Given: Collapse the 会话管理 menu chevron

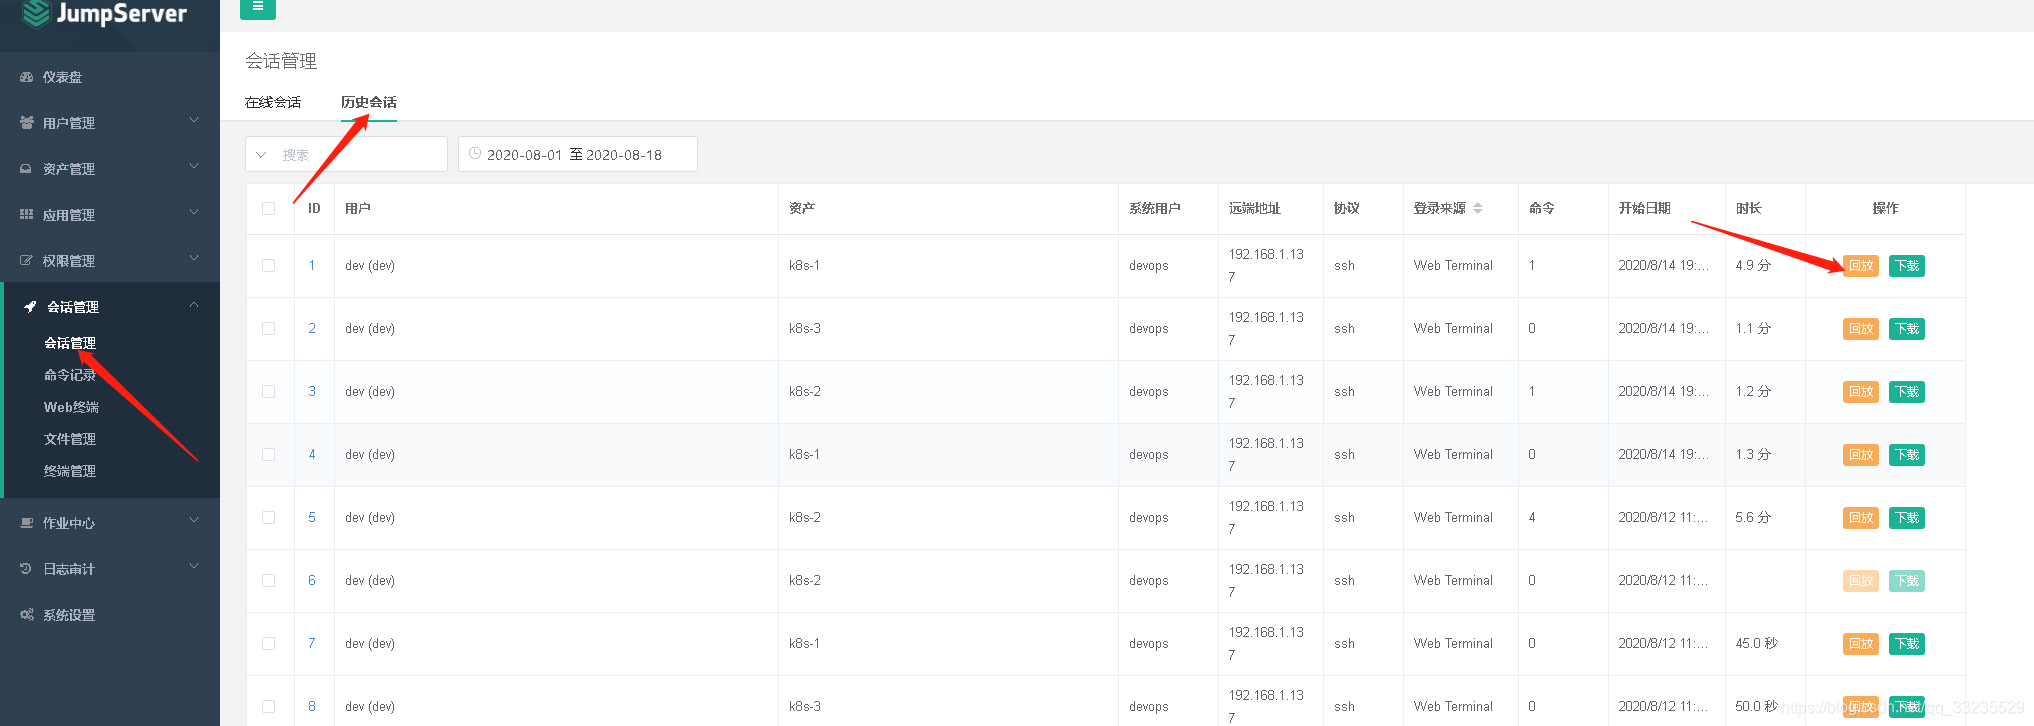Looking at the screenshot, I should pos(194,305).
